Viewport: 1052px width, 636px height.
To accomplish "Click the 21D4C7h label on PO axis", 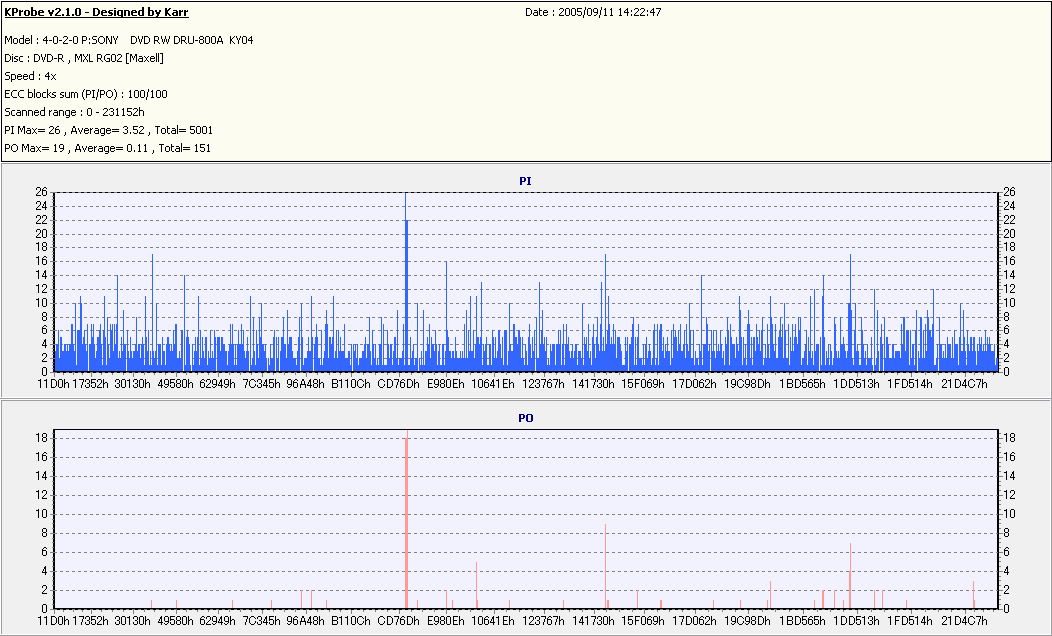I will [x=964, y=621].
